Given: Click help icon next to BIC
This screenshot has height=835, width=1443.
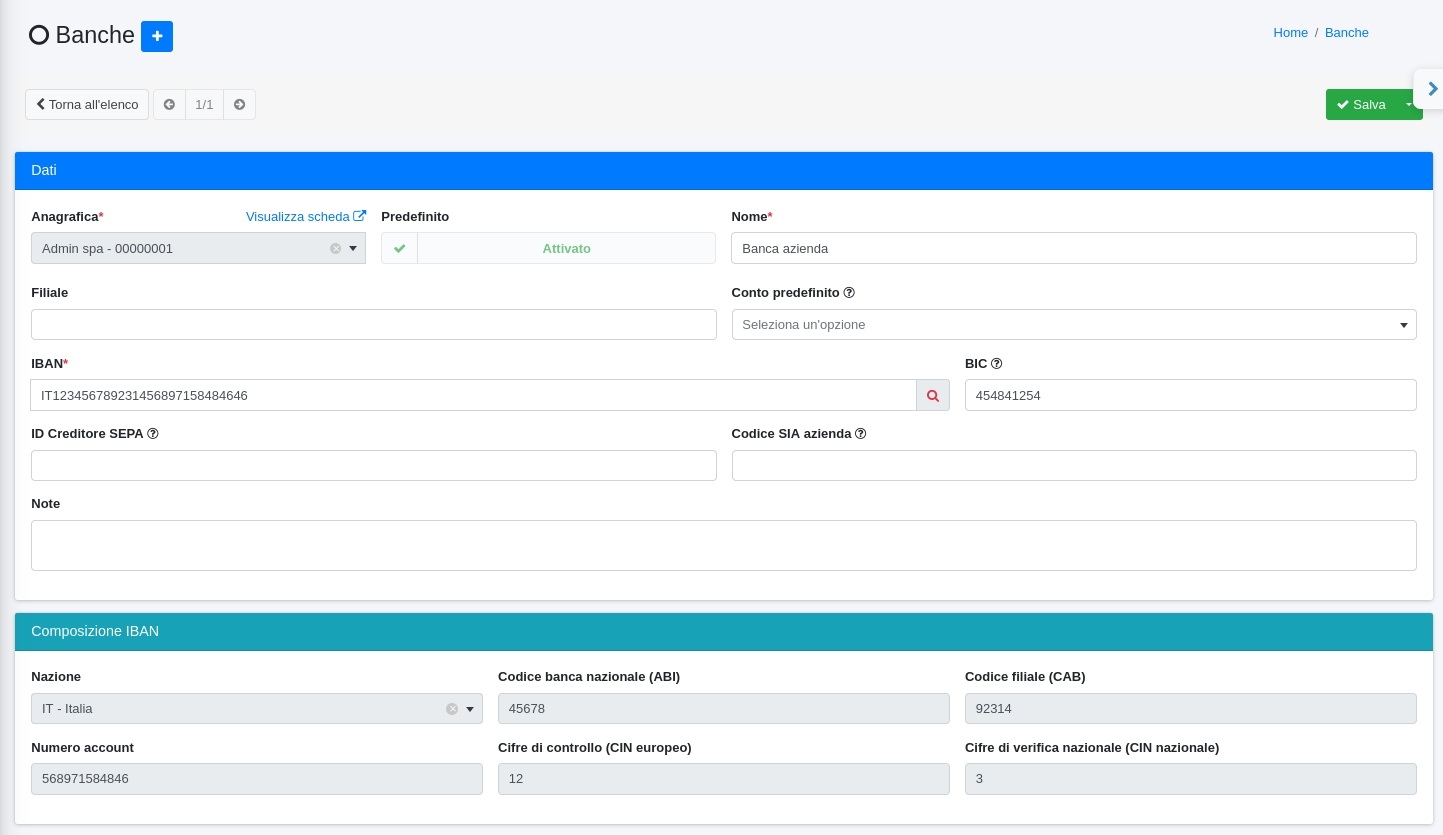Looking at the screenshot, I should [996, 364].
